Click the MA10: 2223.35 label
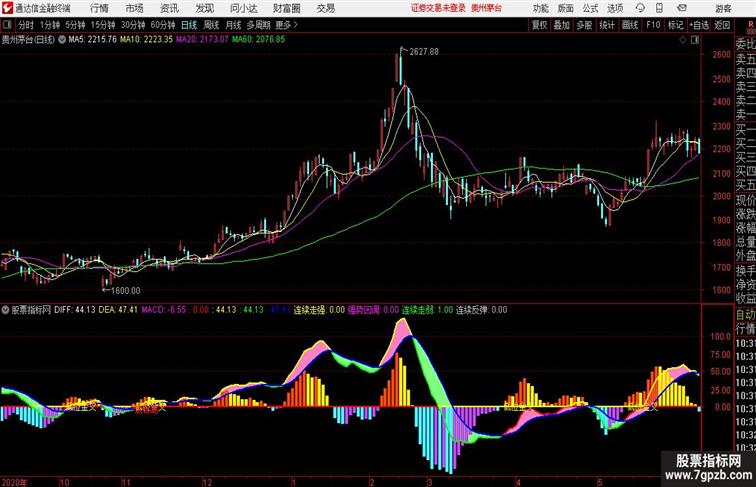Screen dimensions: 756x487 pos(146,39)
